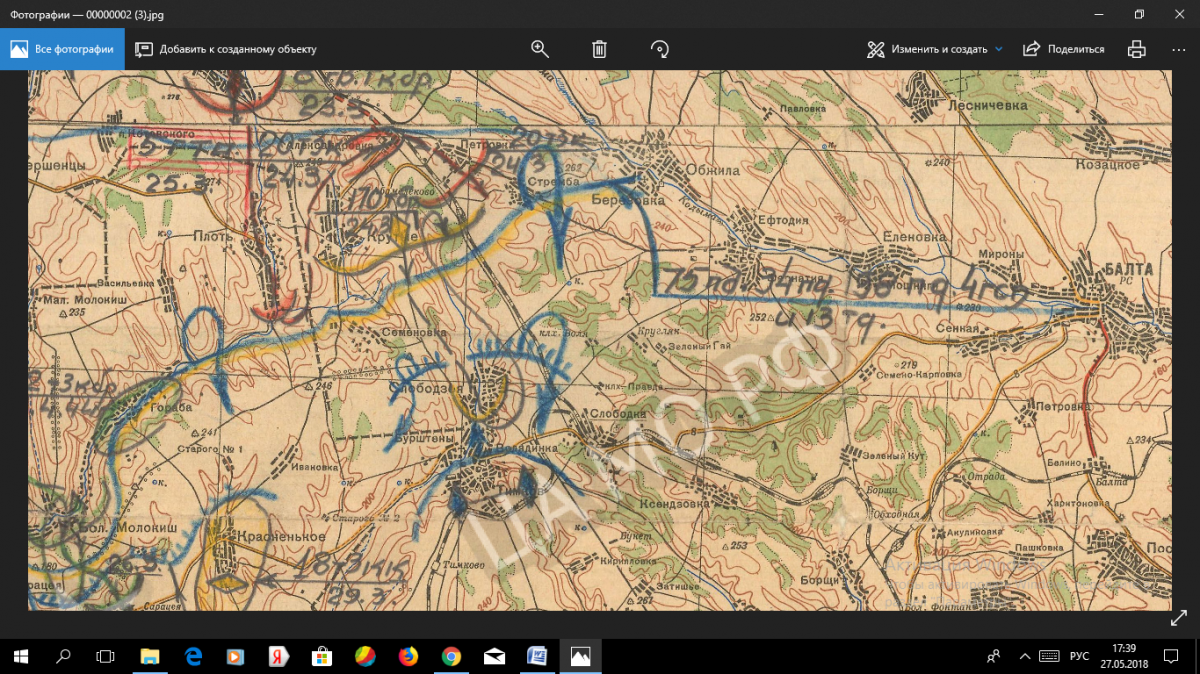Click the Print icon
This screenshot has width=1200, height=674.
[x=1136, y=49]
